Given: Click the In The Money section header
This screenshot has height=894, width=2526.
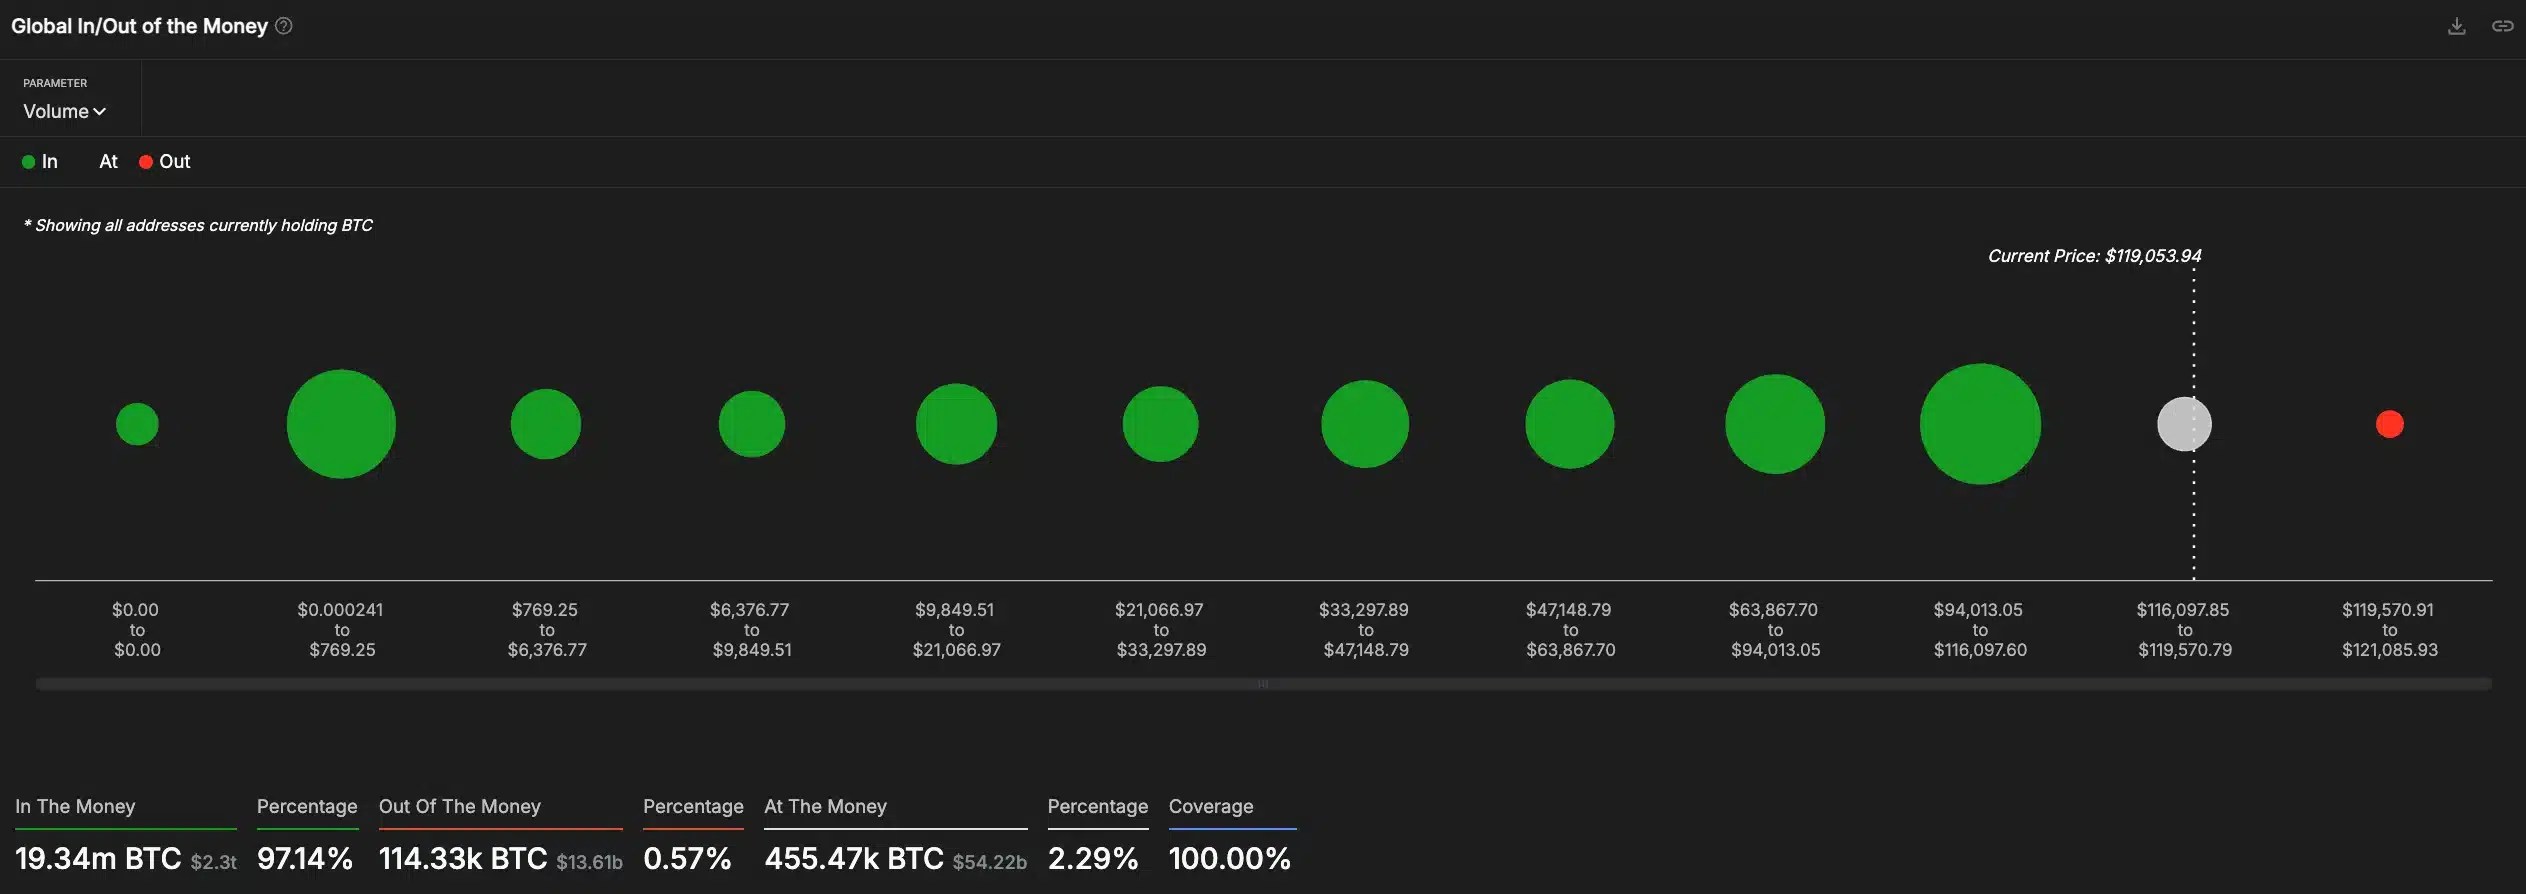Looking at the screenshot, I should pos(74,806).
